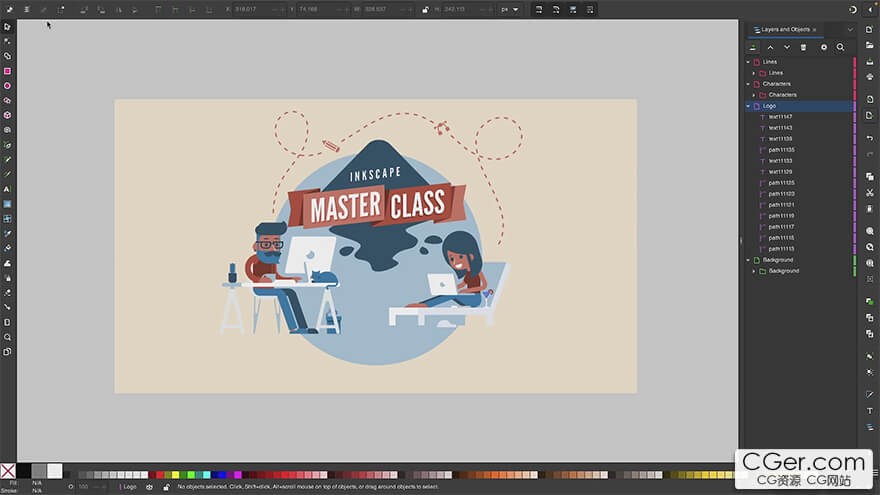Select the Mesh gradient tool
Viewport: 880px width, 495px height.
pos(7,219)
